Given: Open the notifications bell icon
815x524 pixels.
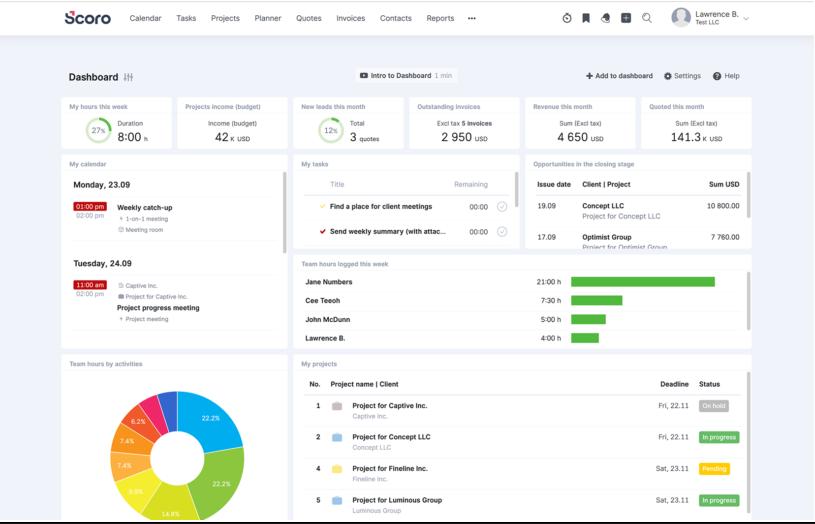Looking at the screenshot, I should pos(606,18).
